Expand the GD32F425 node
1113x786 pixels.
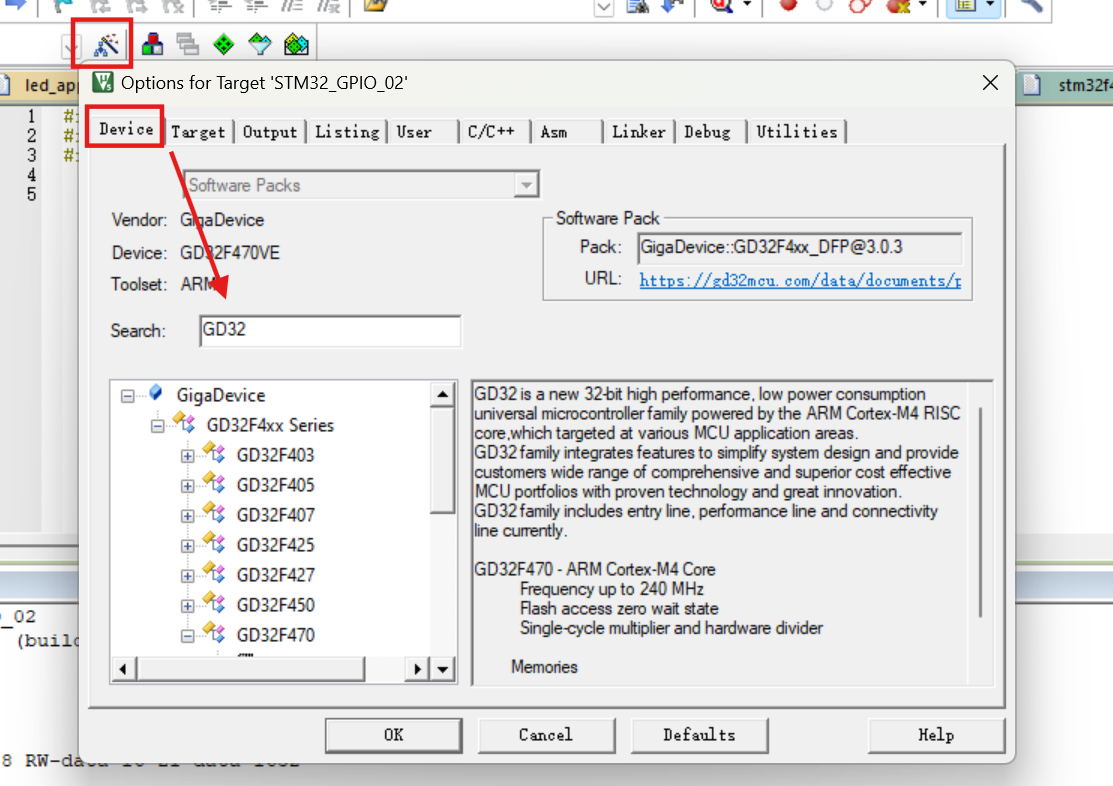pyautogui.click(x=187, y=545)
